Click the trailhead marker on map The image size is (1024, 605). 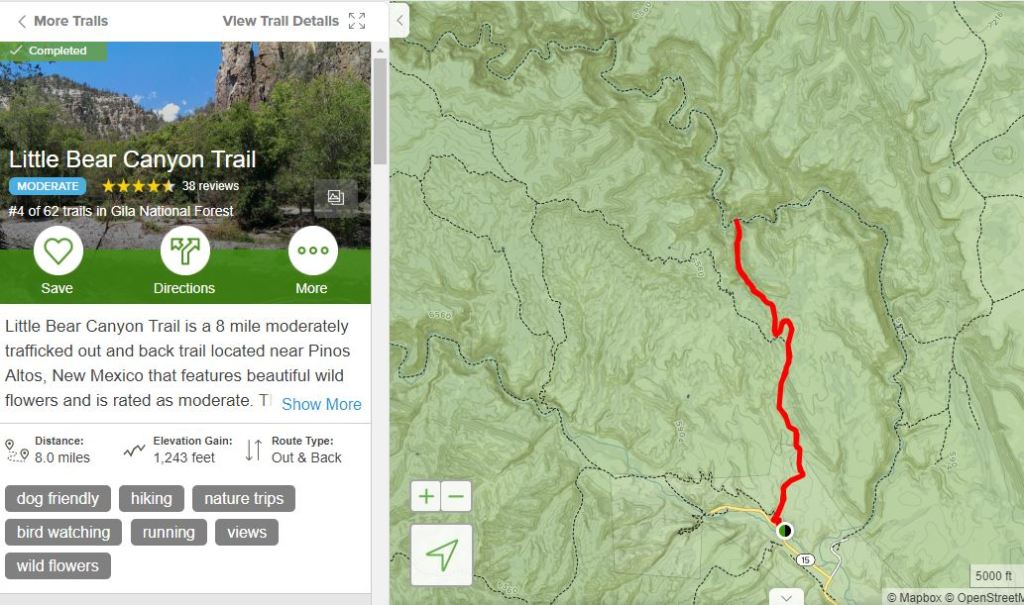tap(784, 530)
